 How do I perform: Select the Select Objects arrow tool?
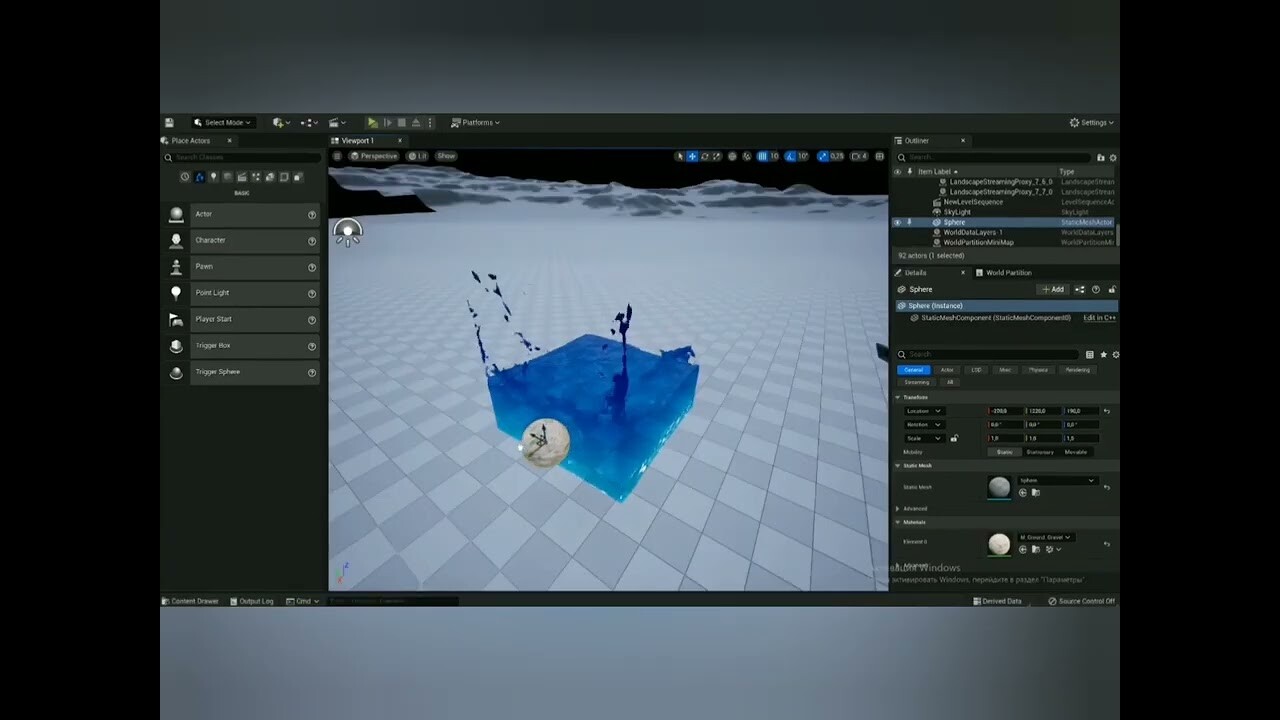[x=681, y=156]
